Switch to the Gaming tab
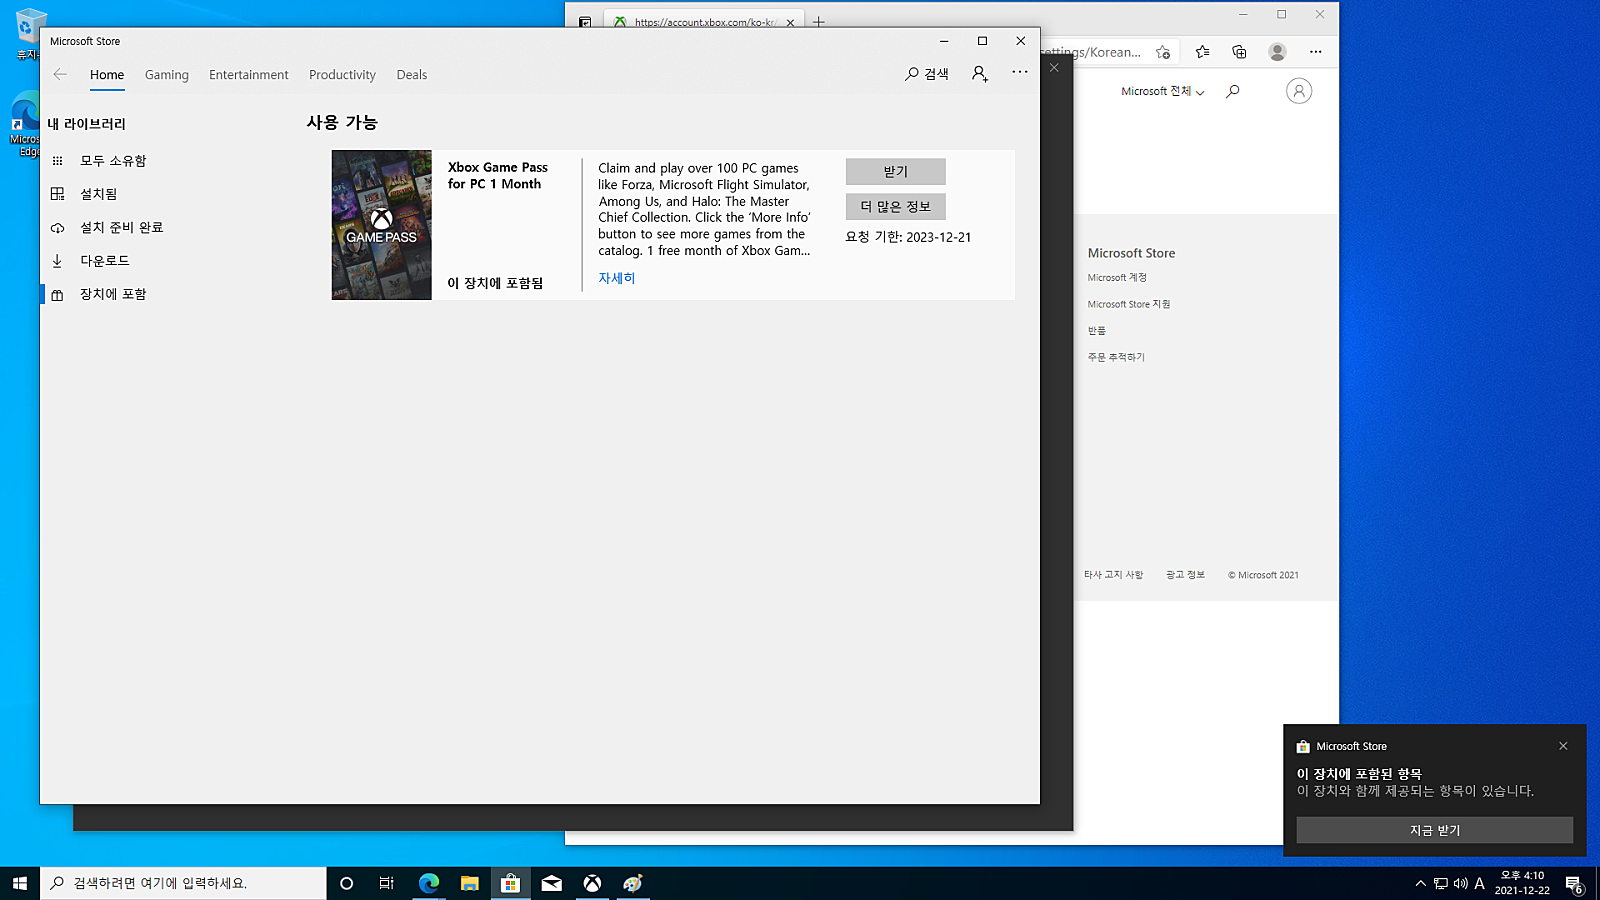The height and width of the screenshot is (900, 1600). click(x=167, y=75)
